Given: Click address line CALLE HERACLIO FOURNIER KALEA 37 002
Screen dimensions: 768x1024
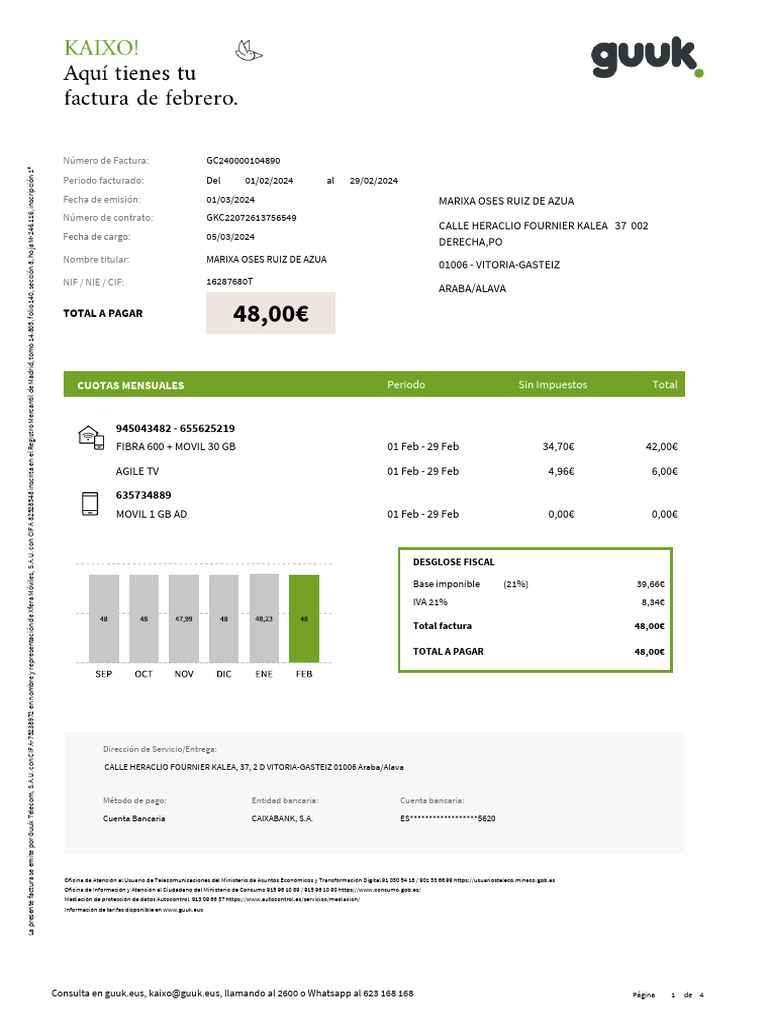Looking at the screenshot, I should (x=543, y=226).
